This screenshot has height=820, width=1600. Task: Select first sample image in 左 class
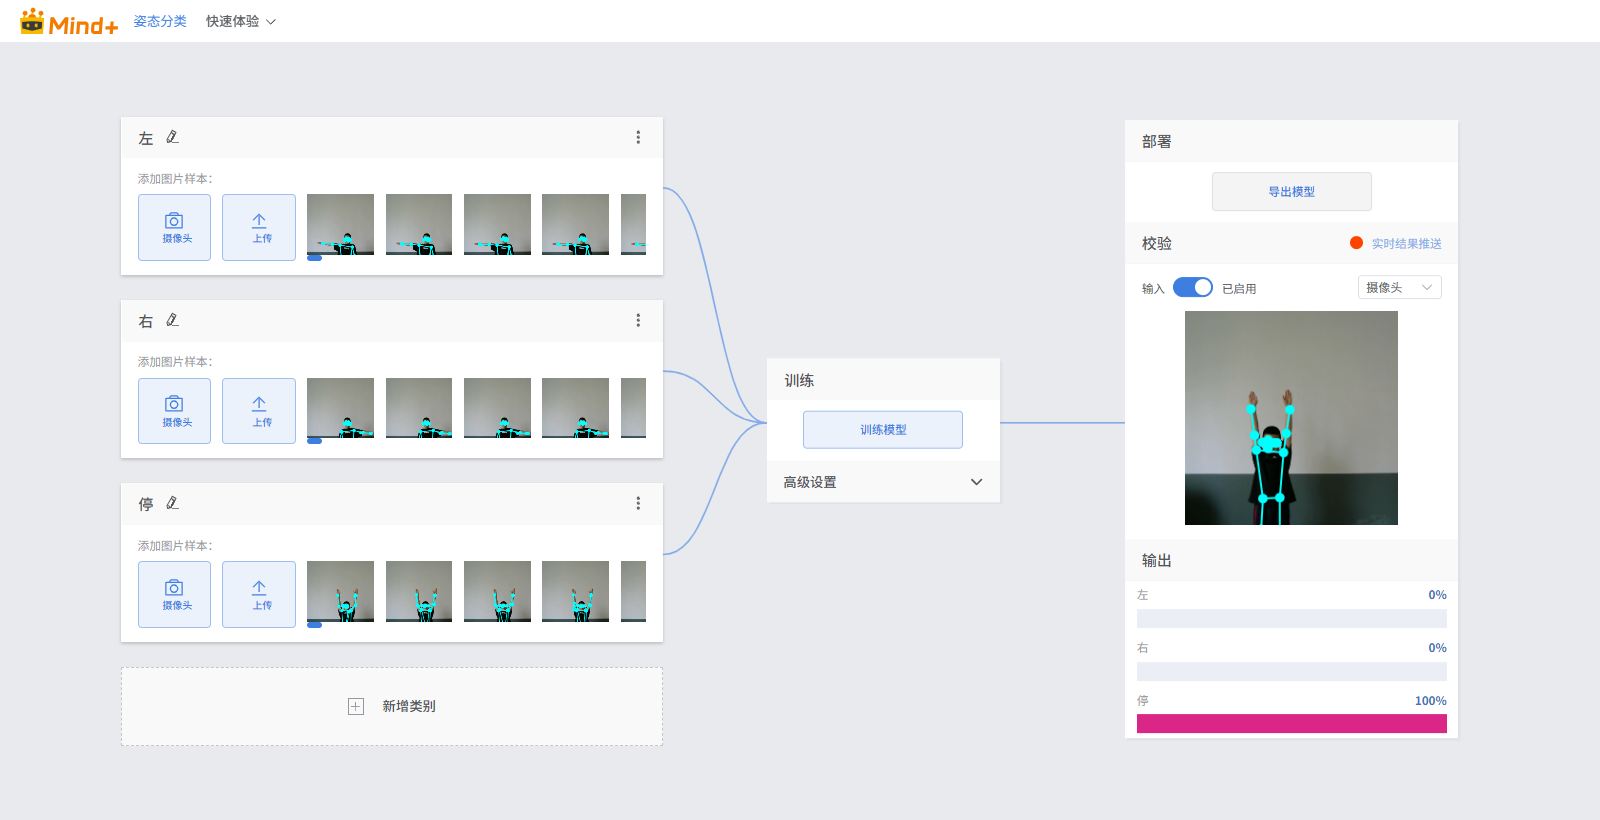340,224
